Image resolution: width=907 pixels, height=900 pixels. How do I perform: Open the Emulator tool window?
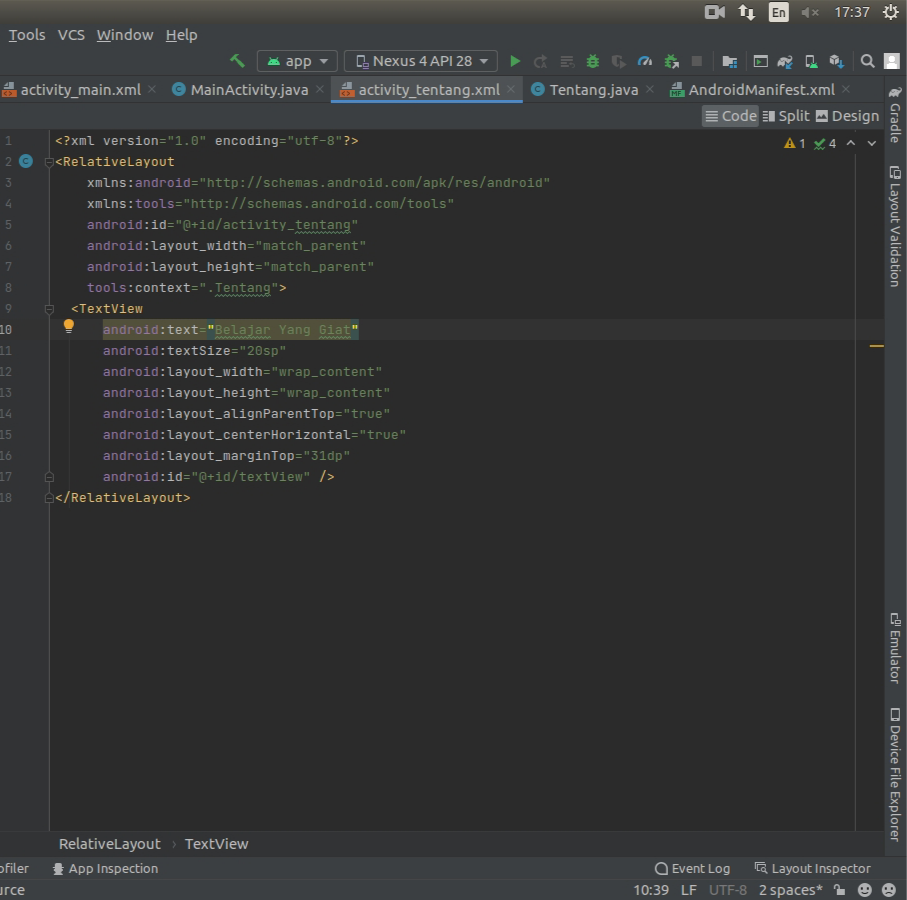click(894, 648)
